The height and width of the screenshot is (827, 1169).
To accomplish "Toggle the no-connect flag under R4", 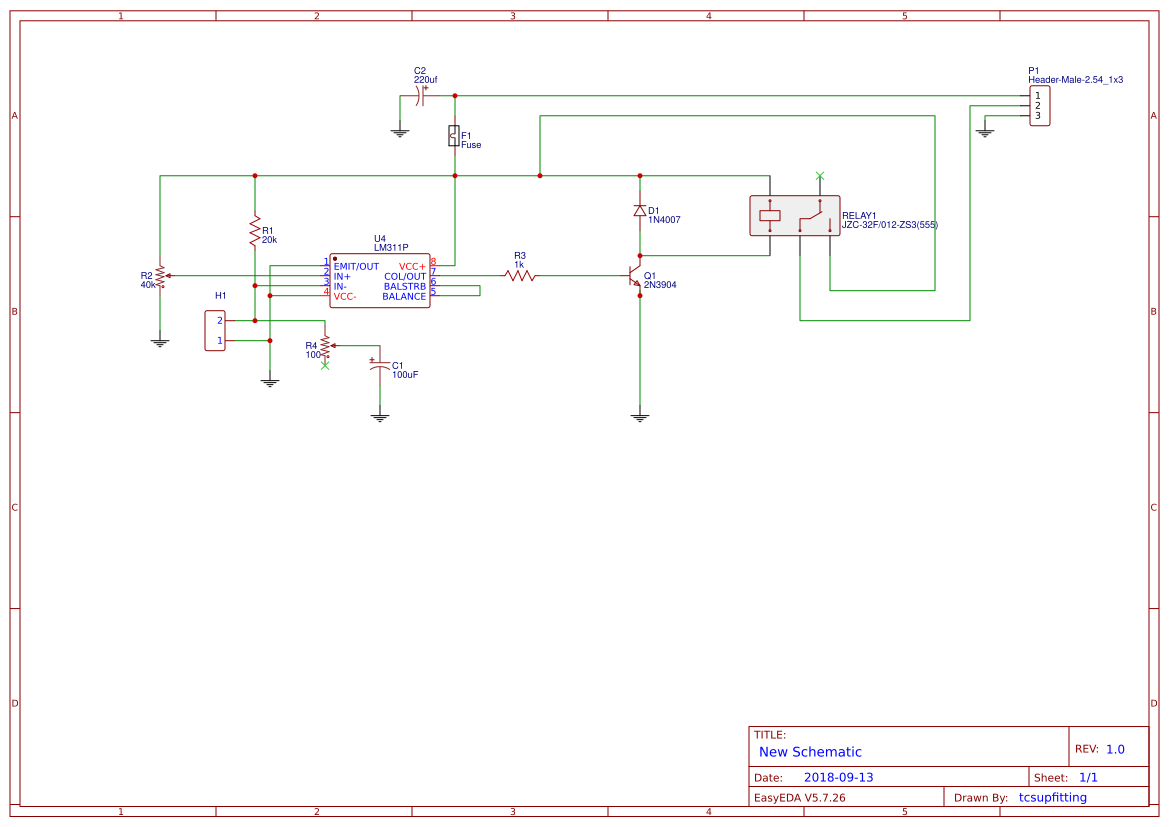I will 324,365.
